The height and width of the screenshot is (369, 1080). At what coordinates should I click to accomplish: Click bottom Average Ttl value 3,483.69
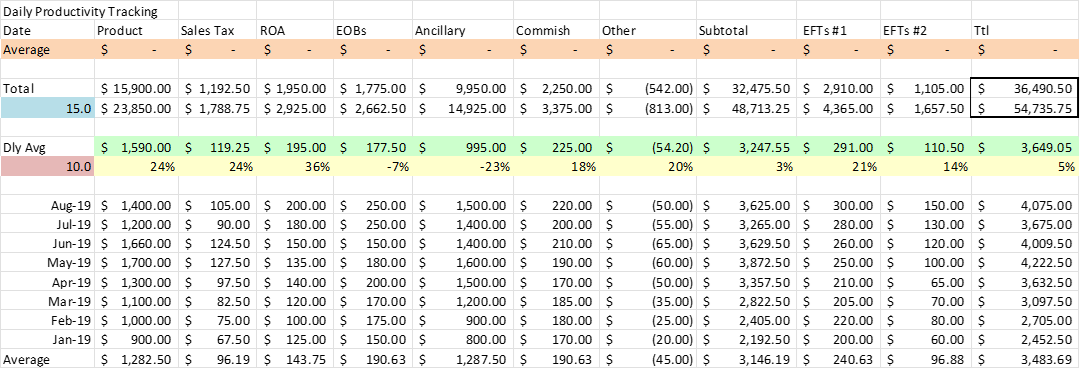click(x=1025, y=359)
